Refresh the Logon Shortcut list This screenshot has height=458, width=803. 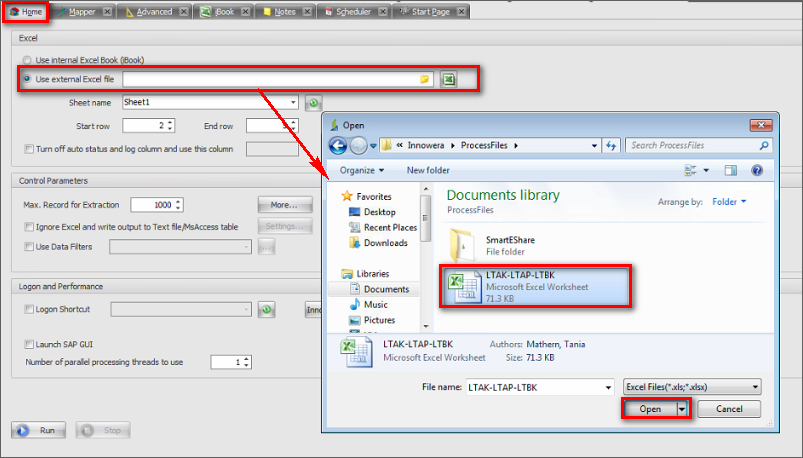[x=266, y=310]
